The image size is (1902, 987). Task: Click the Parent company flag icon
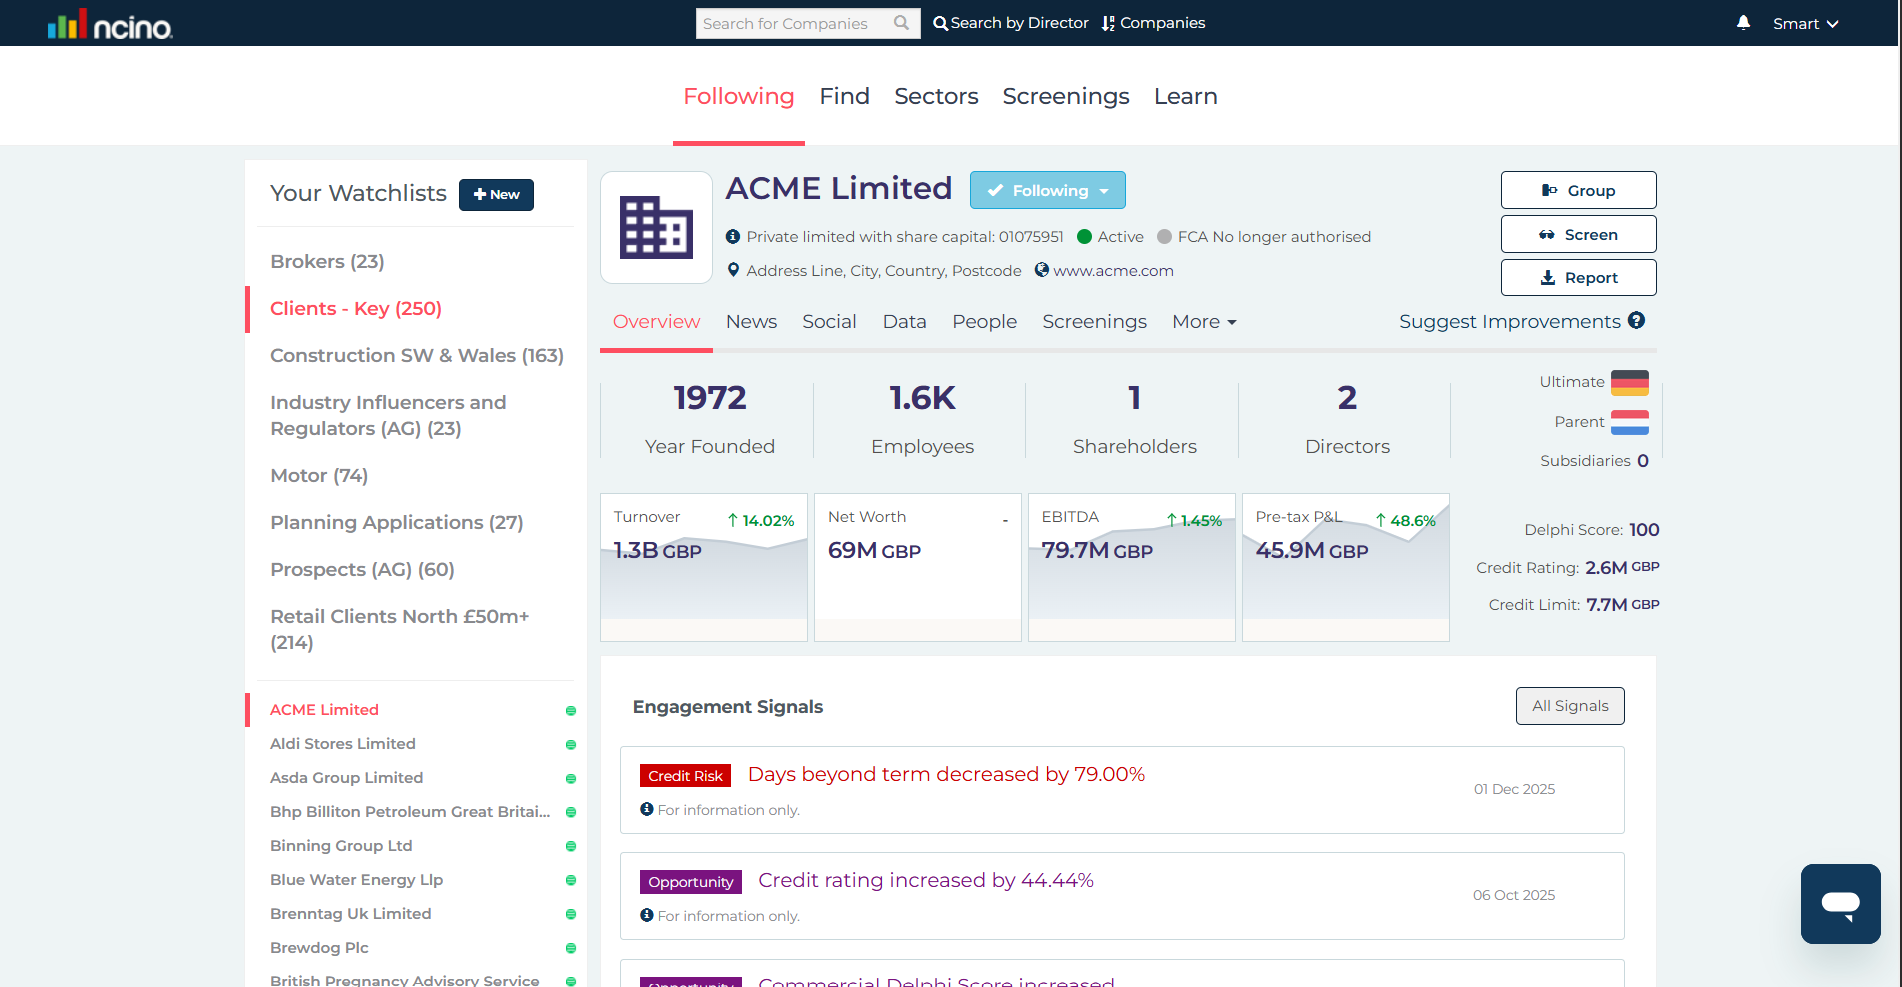(x=1629, y=422)
